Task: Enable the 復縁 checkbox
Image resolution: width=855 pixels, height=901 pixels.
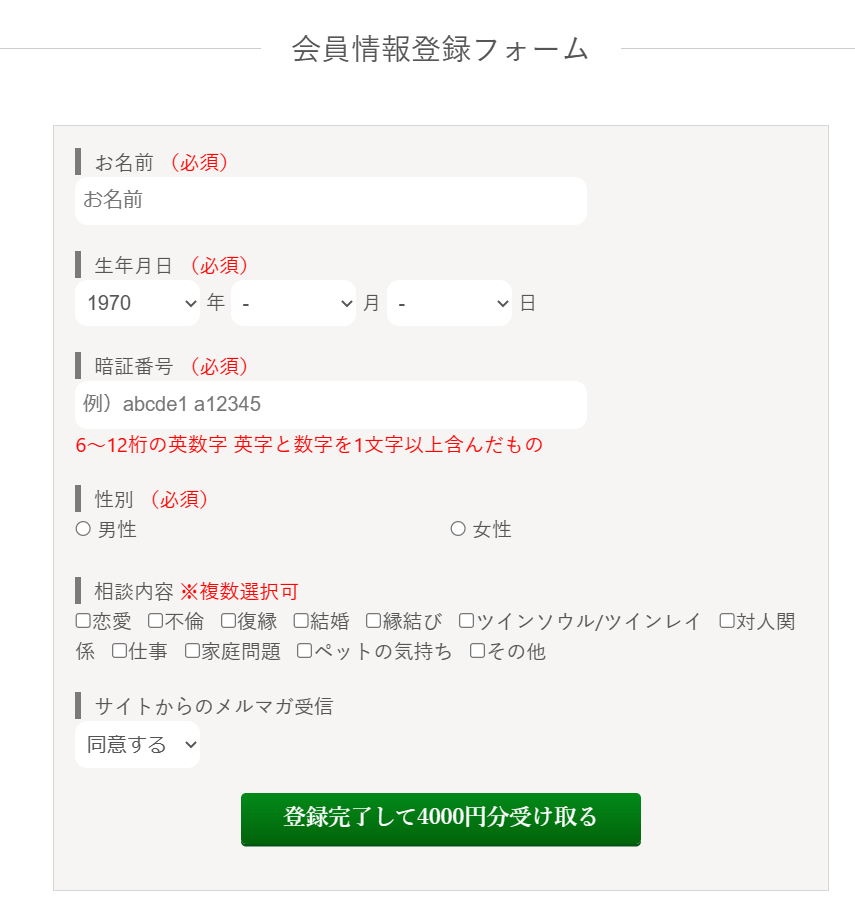Action: 228,621
